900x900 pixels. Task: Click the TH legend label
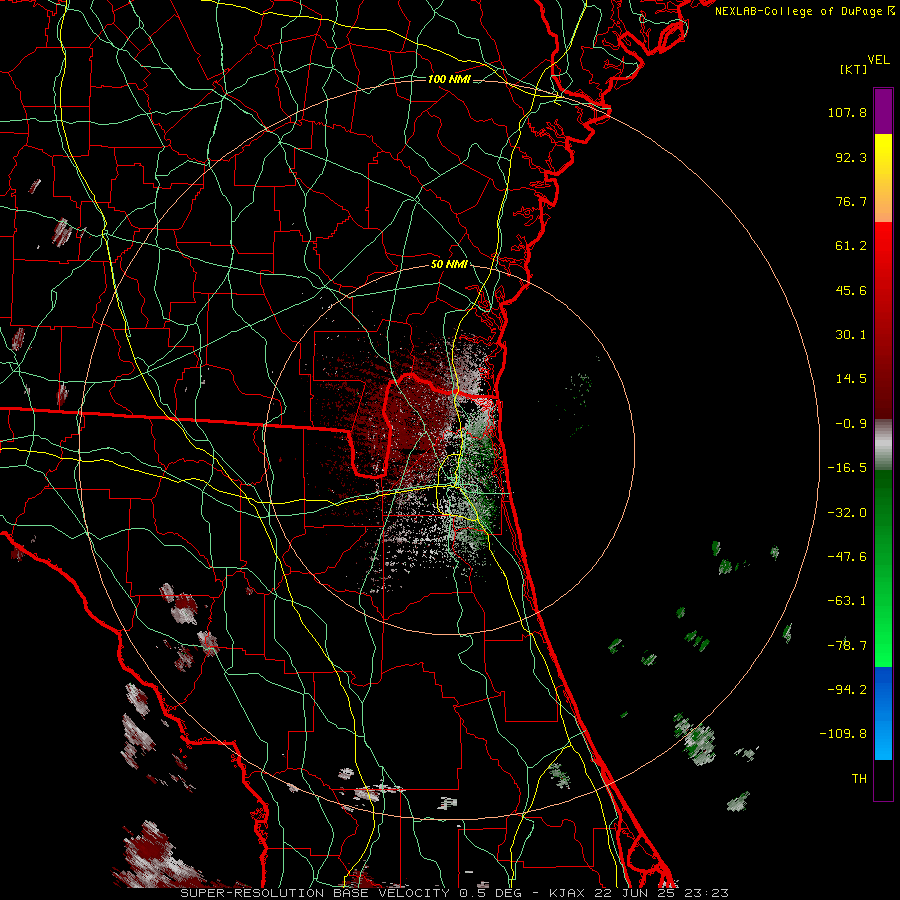coord(859,779)
